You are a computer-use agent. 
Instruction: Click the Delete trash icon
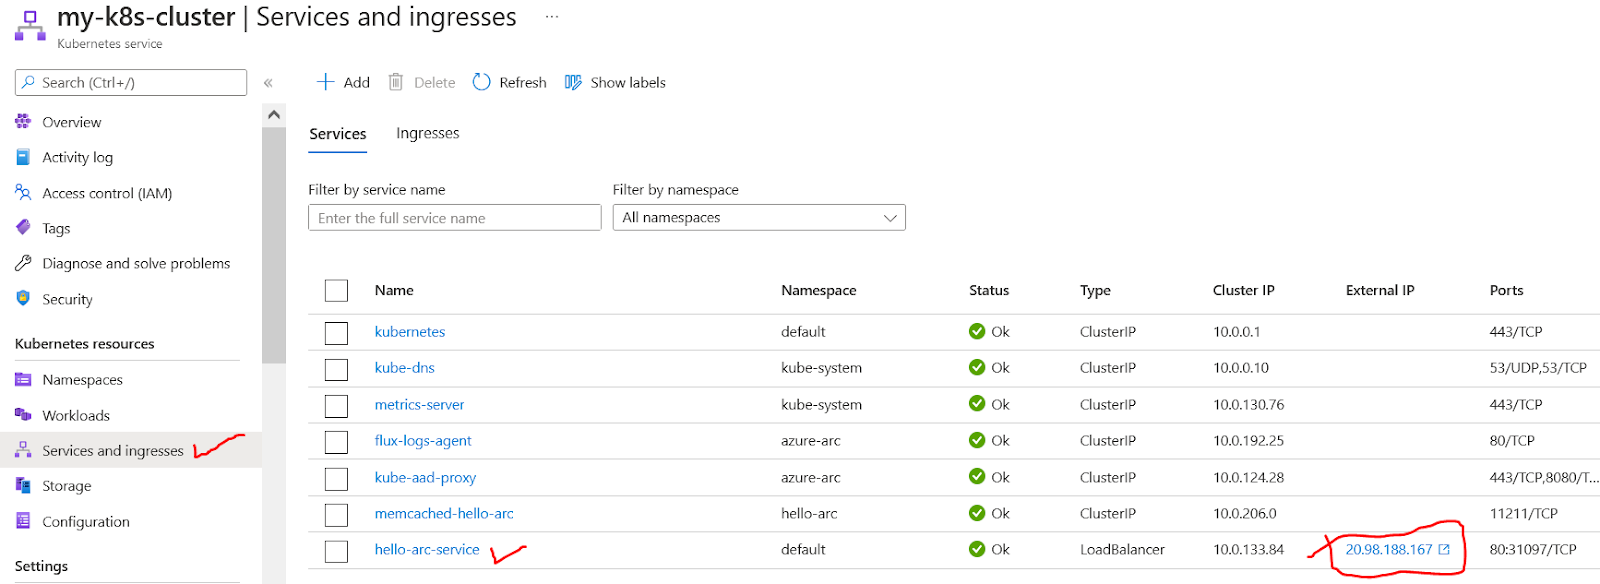click(x=396, y=82)
